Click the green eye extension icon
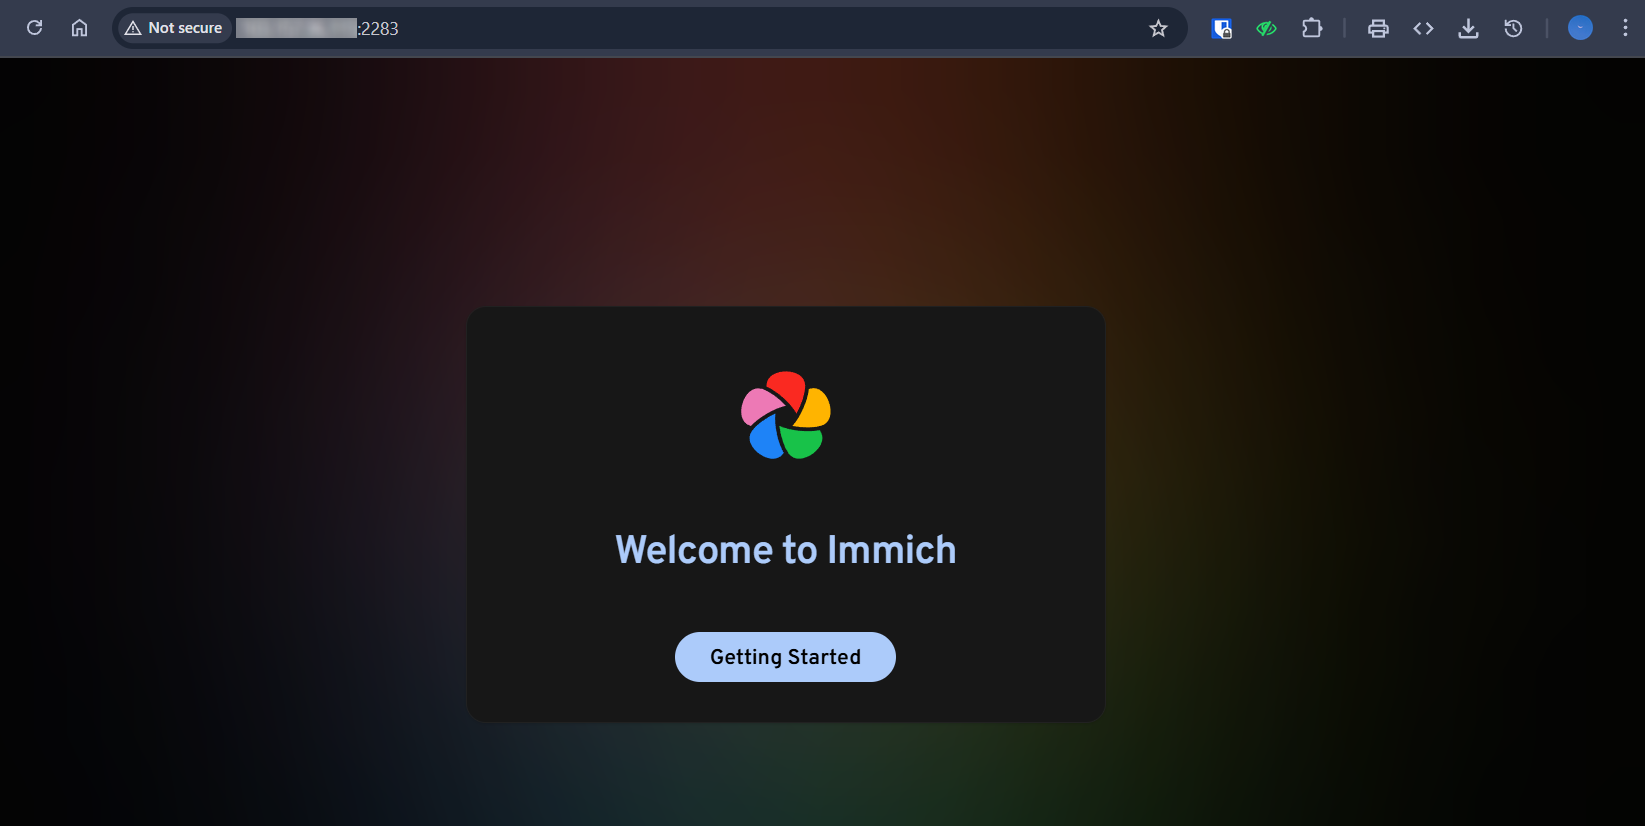This screenshot has width=1645, height=826. click(x=1266, y=28)
